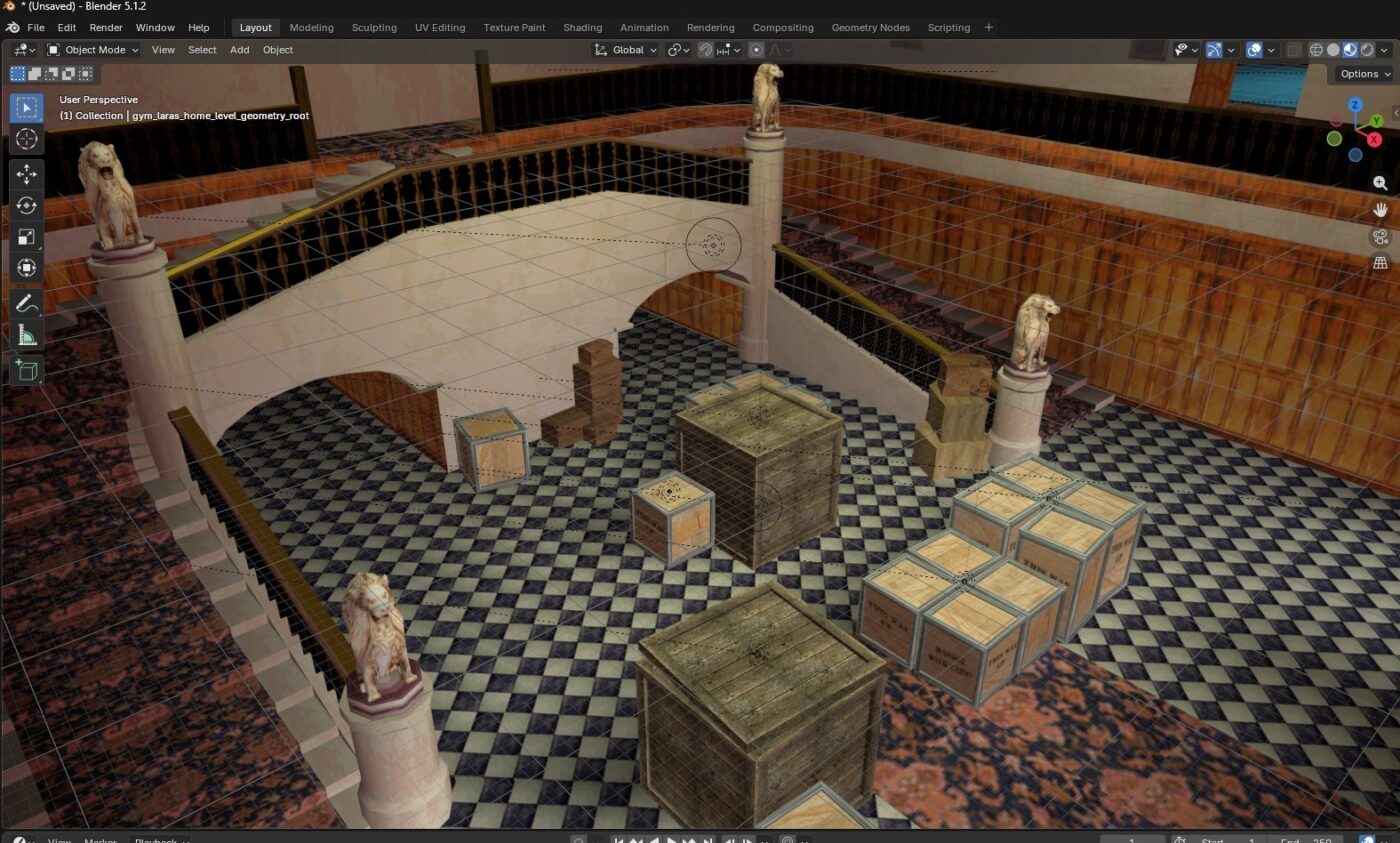
Task: Switch to Rendered viewport shading
Action: (1367, 50)
